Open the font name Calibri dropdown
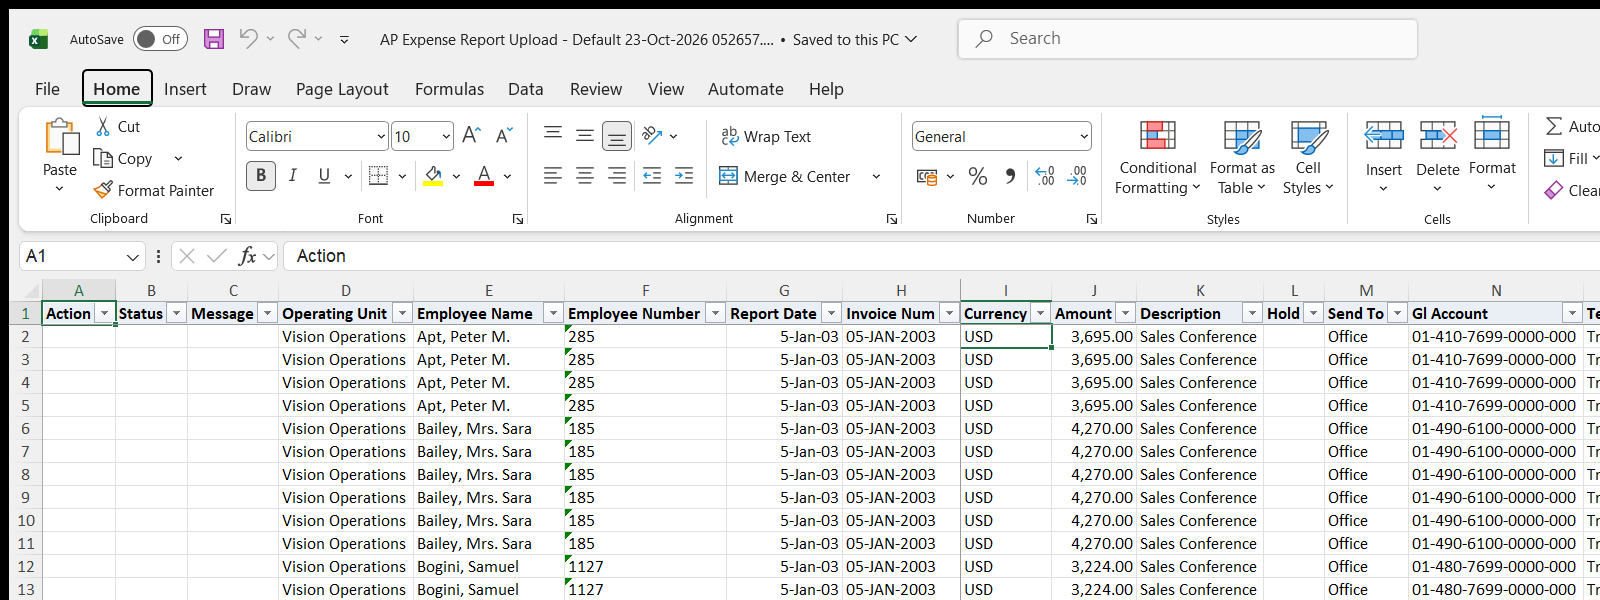This screenshot has width=1600, height=600. coord(381,137)
